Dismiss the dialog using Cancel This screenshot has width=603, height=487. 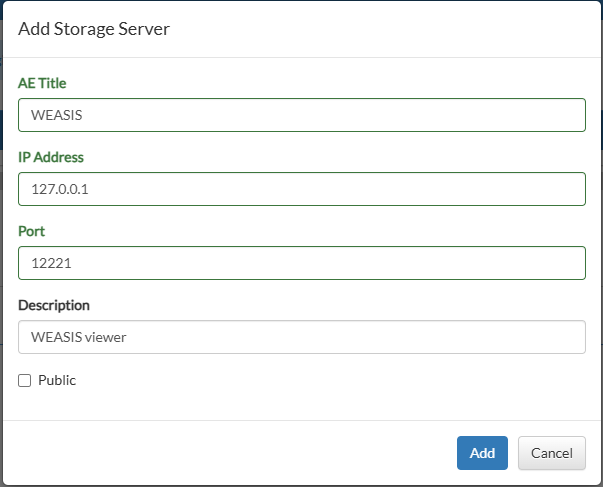pos(551,453)
